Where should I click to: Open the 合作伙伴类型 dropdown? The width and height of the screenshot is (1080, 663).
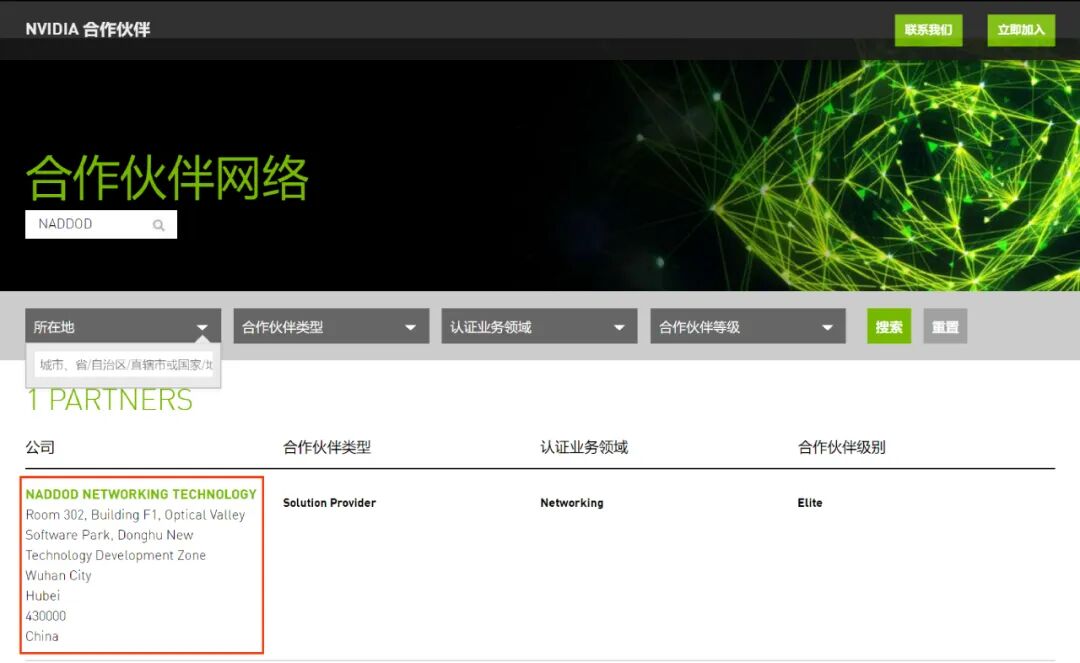331,326
